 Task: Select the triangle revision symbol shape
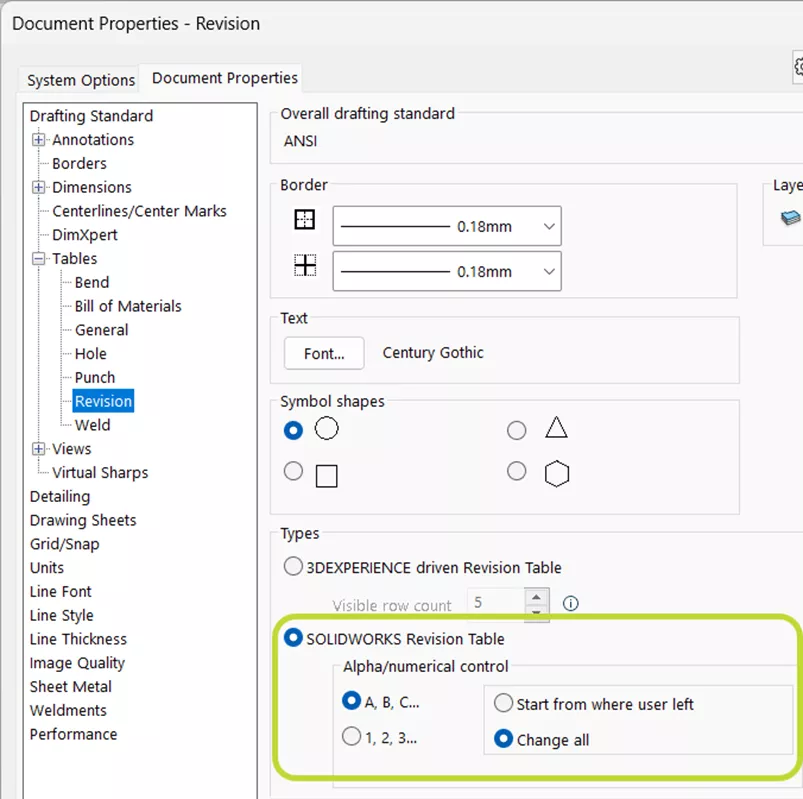click(x=517, y=430)
